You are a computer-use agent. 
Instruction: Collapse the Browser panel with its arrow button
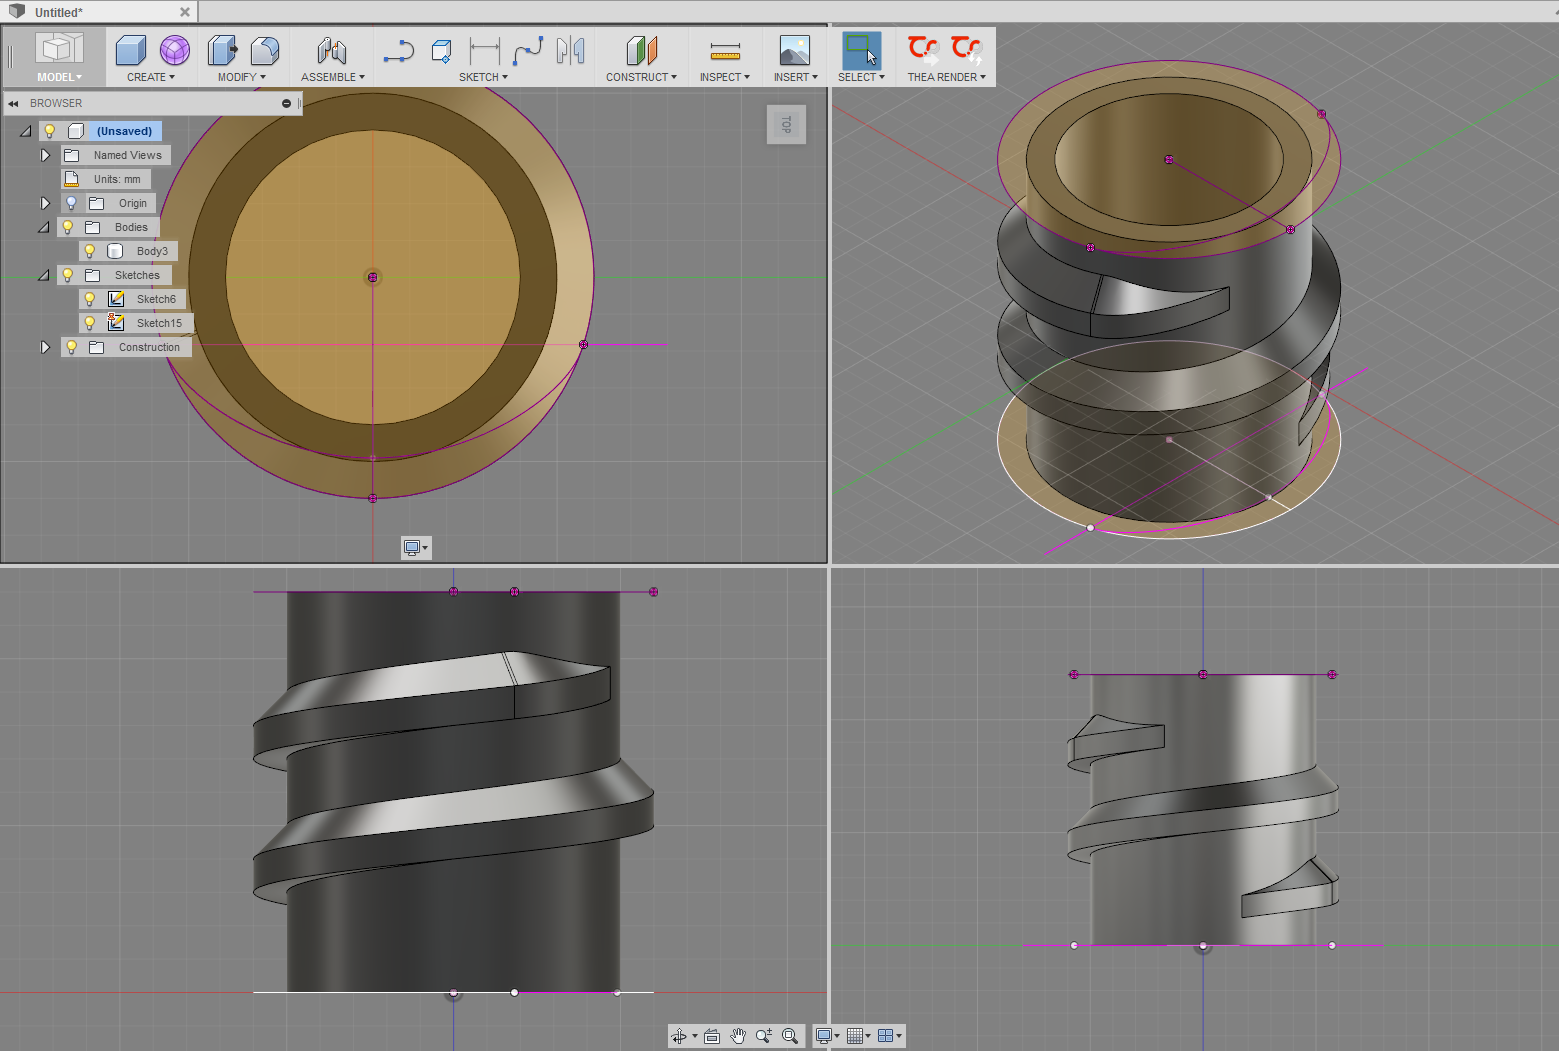[x=12, y=103]
